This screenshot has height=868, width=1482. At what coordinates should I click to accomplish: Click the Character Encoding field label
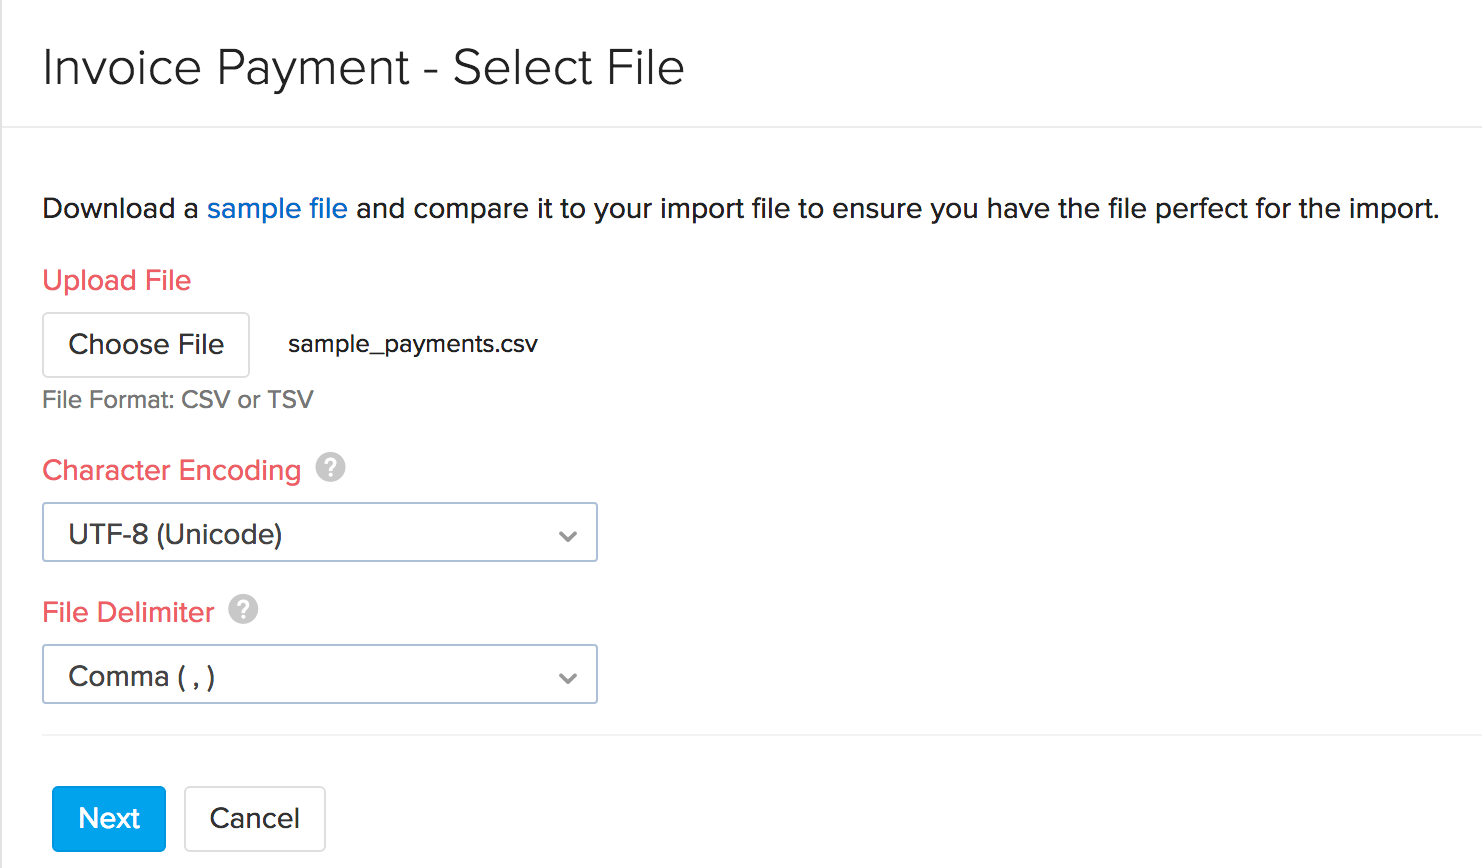pyautogui.click(x=171, y=469)
